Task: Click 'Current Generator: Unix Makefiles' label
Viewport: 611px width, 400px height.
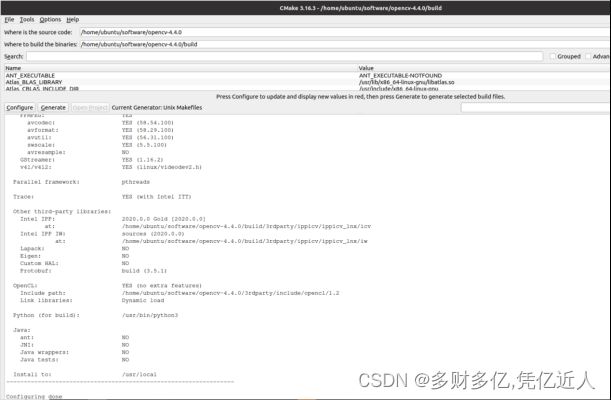Action: [x=157, y=107]
